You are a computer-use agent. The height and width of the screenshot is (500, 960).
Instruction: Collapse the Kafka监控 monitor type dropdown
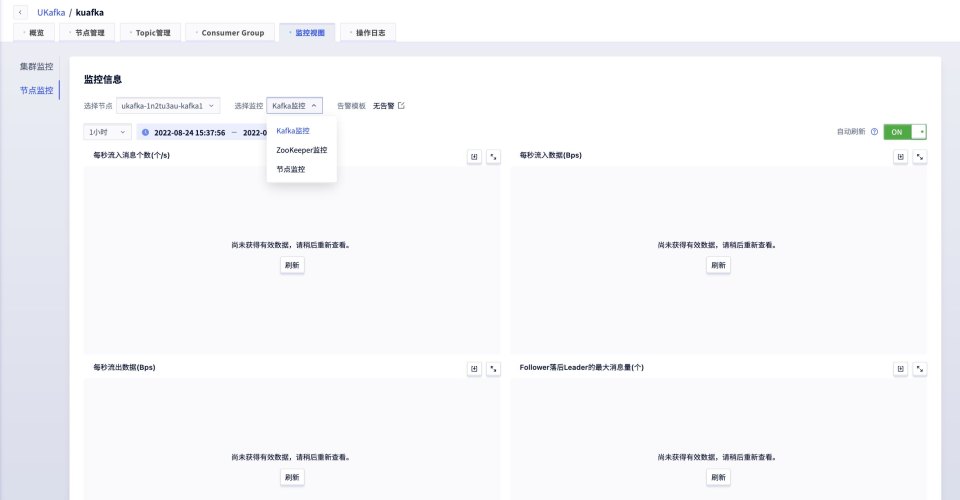(x=294, y=106)
